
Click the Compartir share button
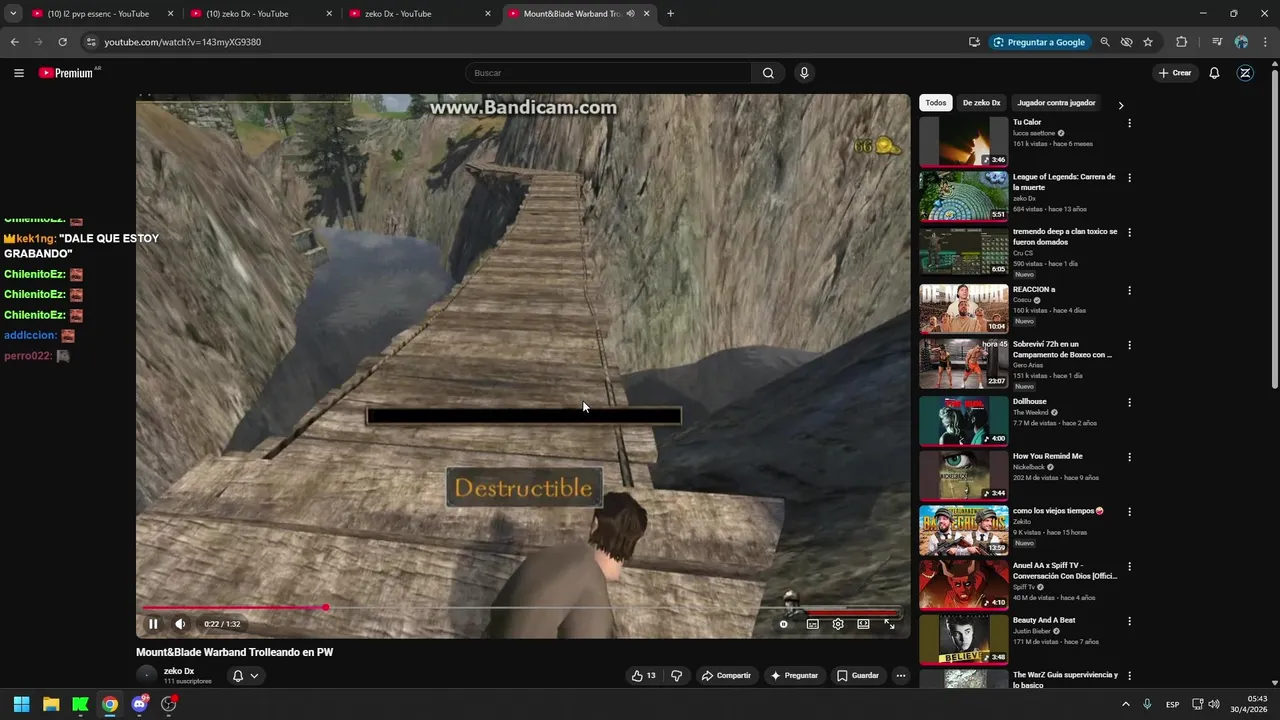(726, 676)
